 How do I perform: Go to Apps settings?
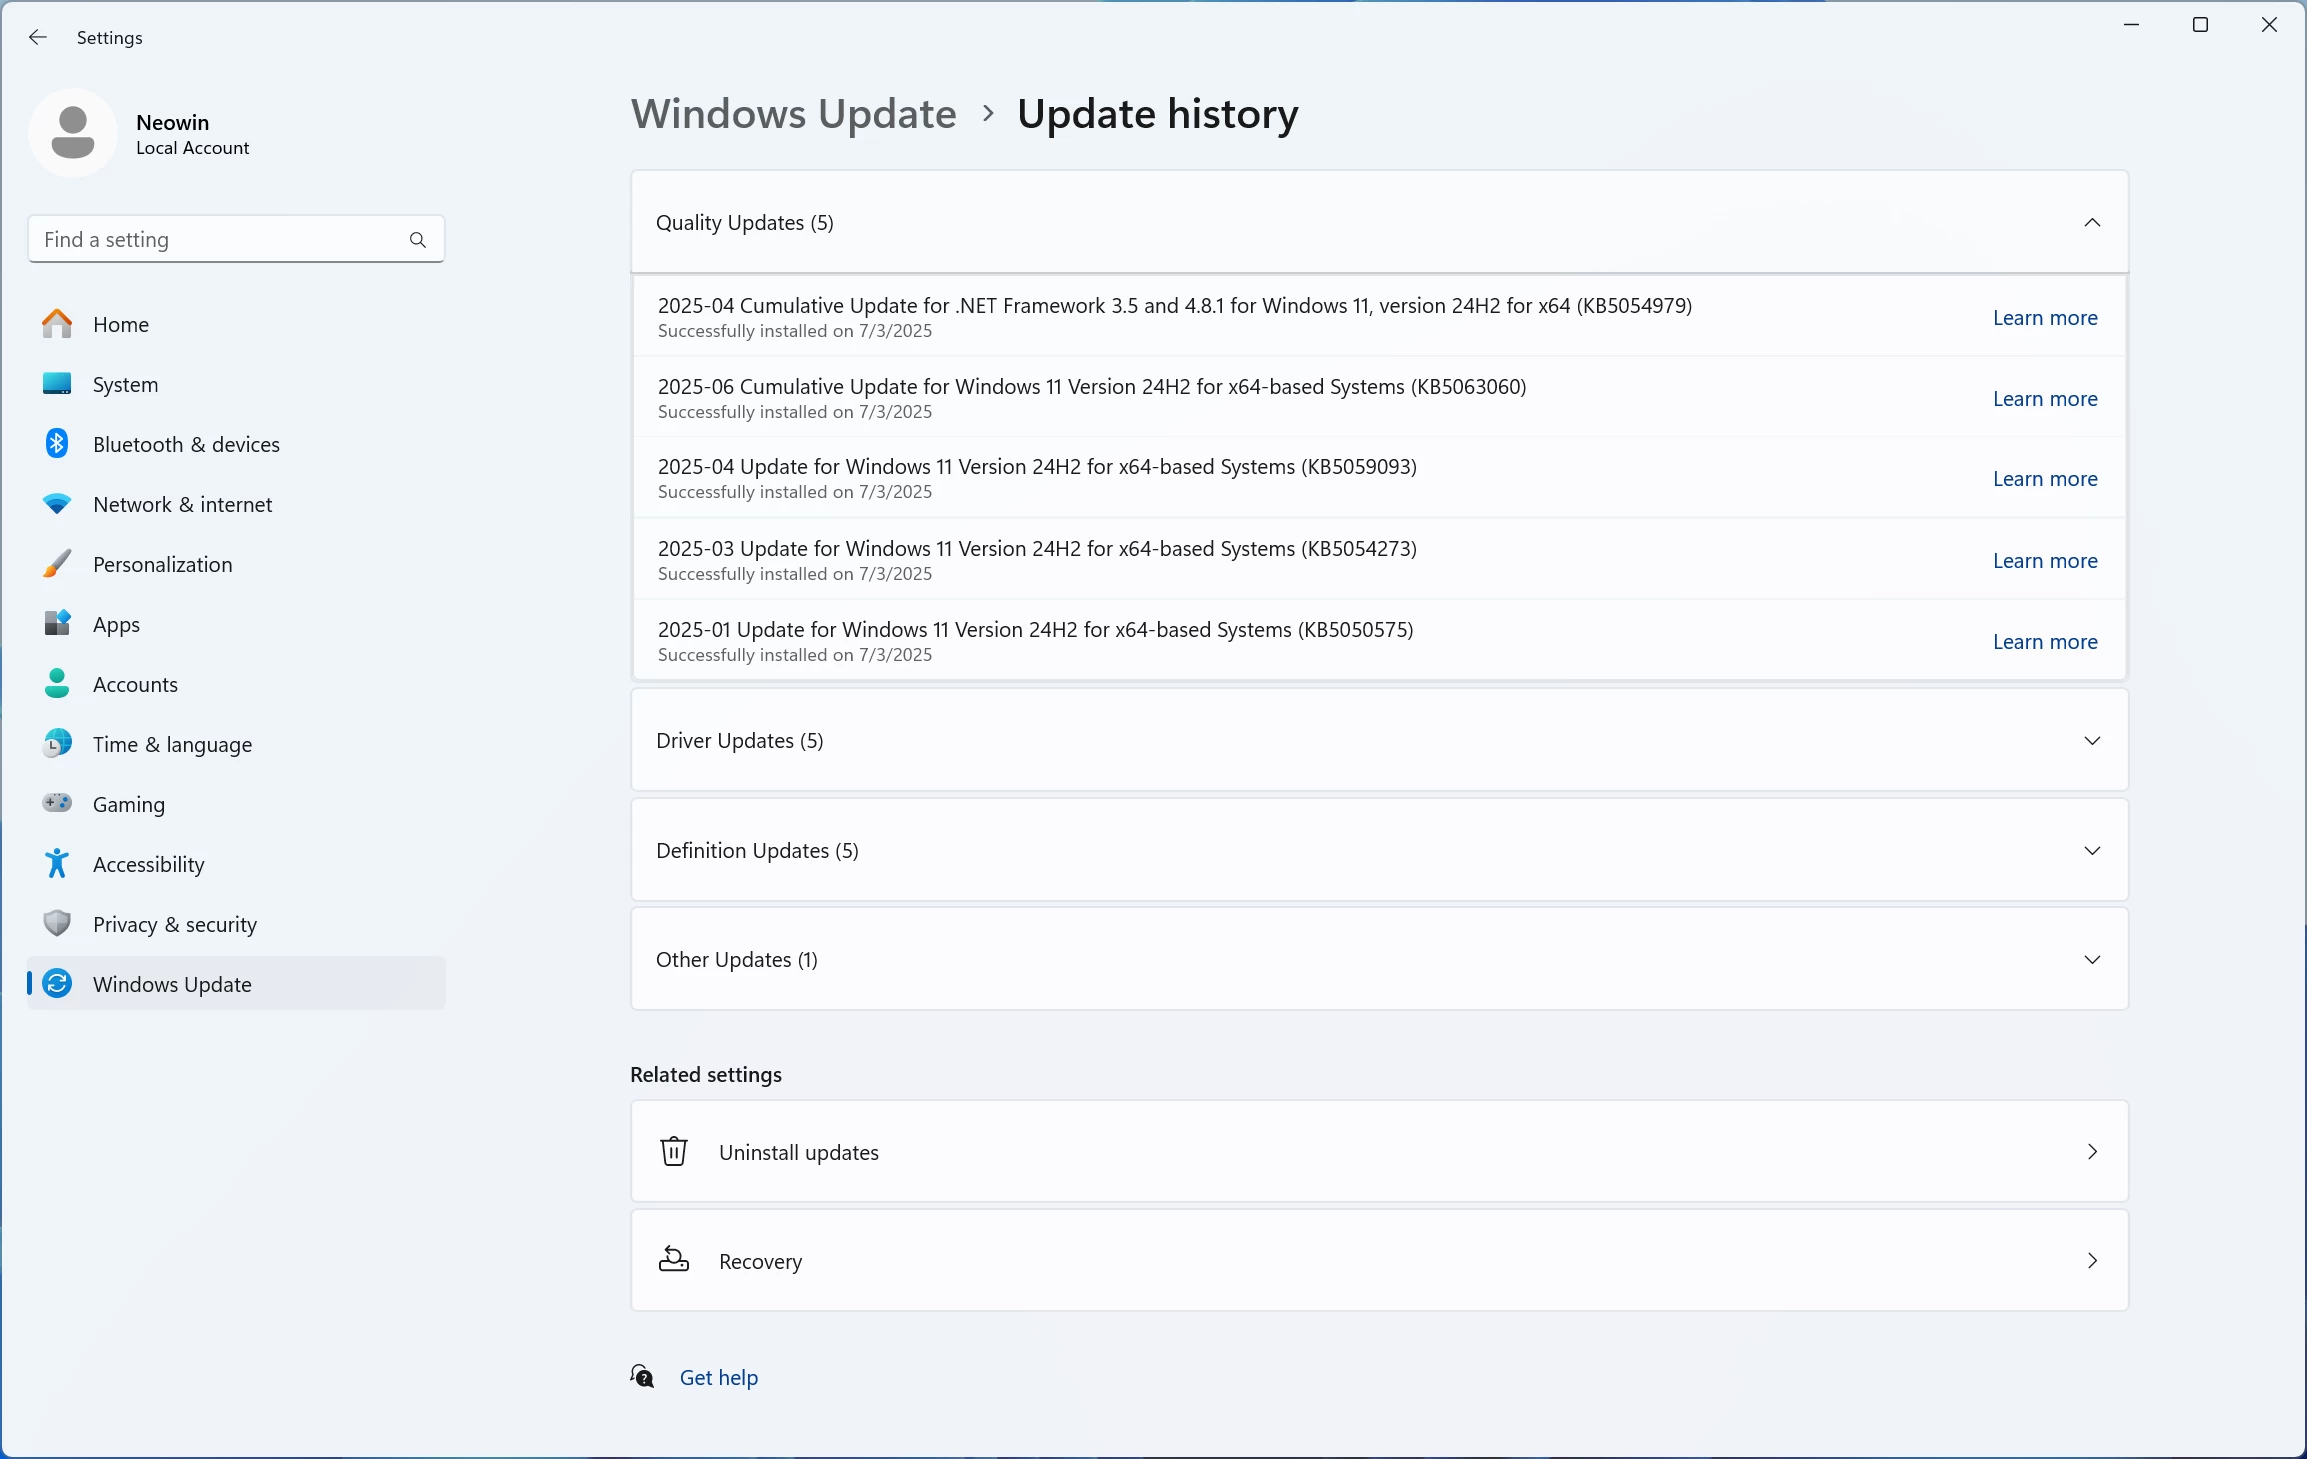click(116, 625)
